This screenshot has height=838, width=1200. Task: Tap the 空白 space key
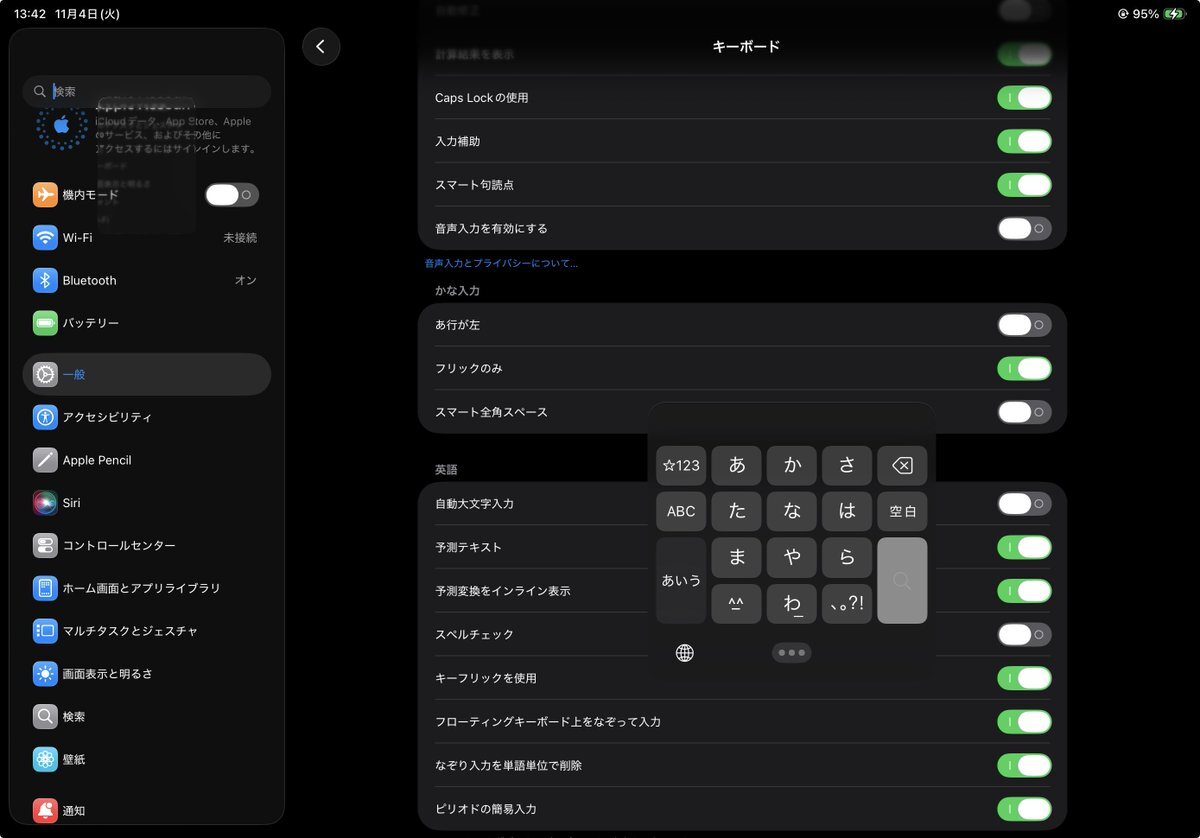click(902, 511)
